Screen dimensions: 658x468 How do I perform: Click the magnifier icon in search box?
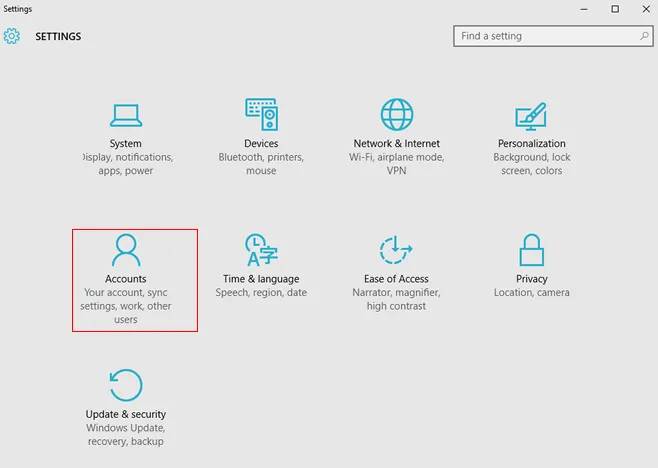tap(644, 36)
